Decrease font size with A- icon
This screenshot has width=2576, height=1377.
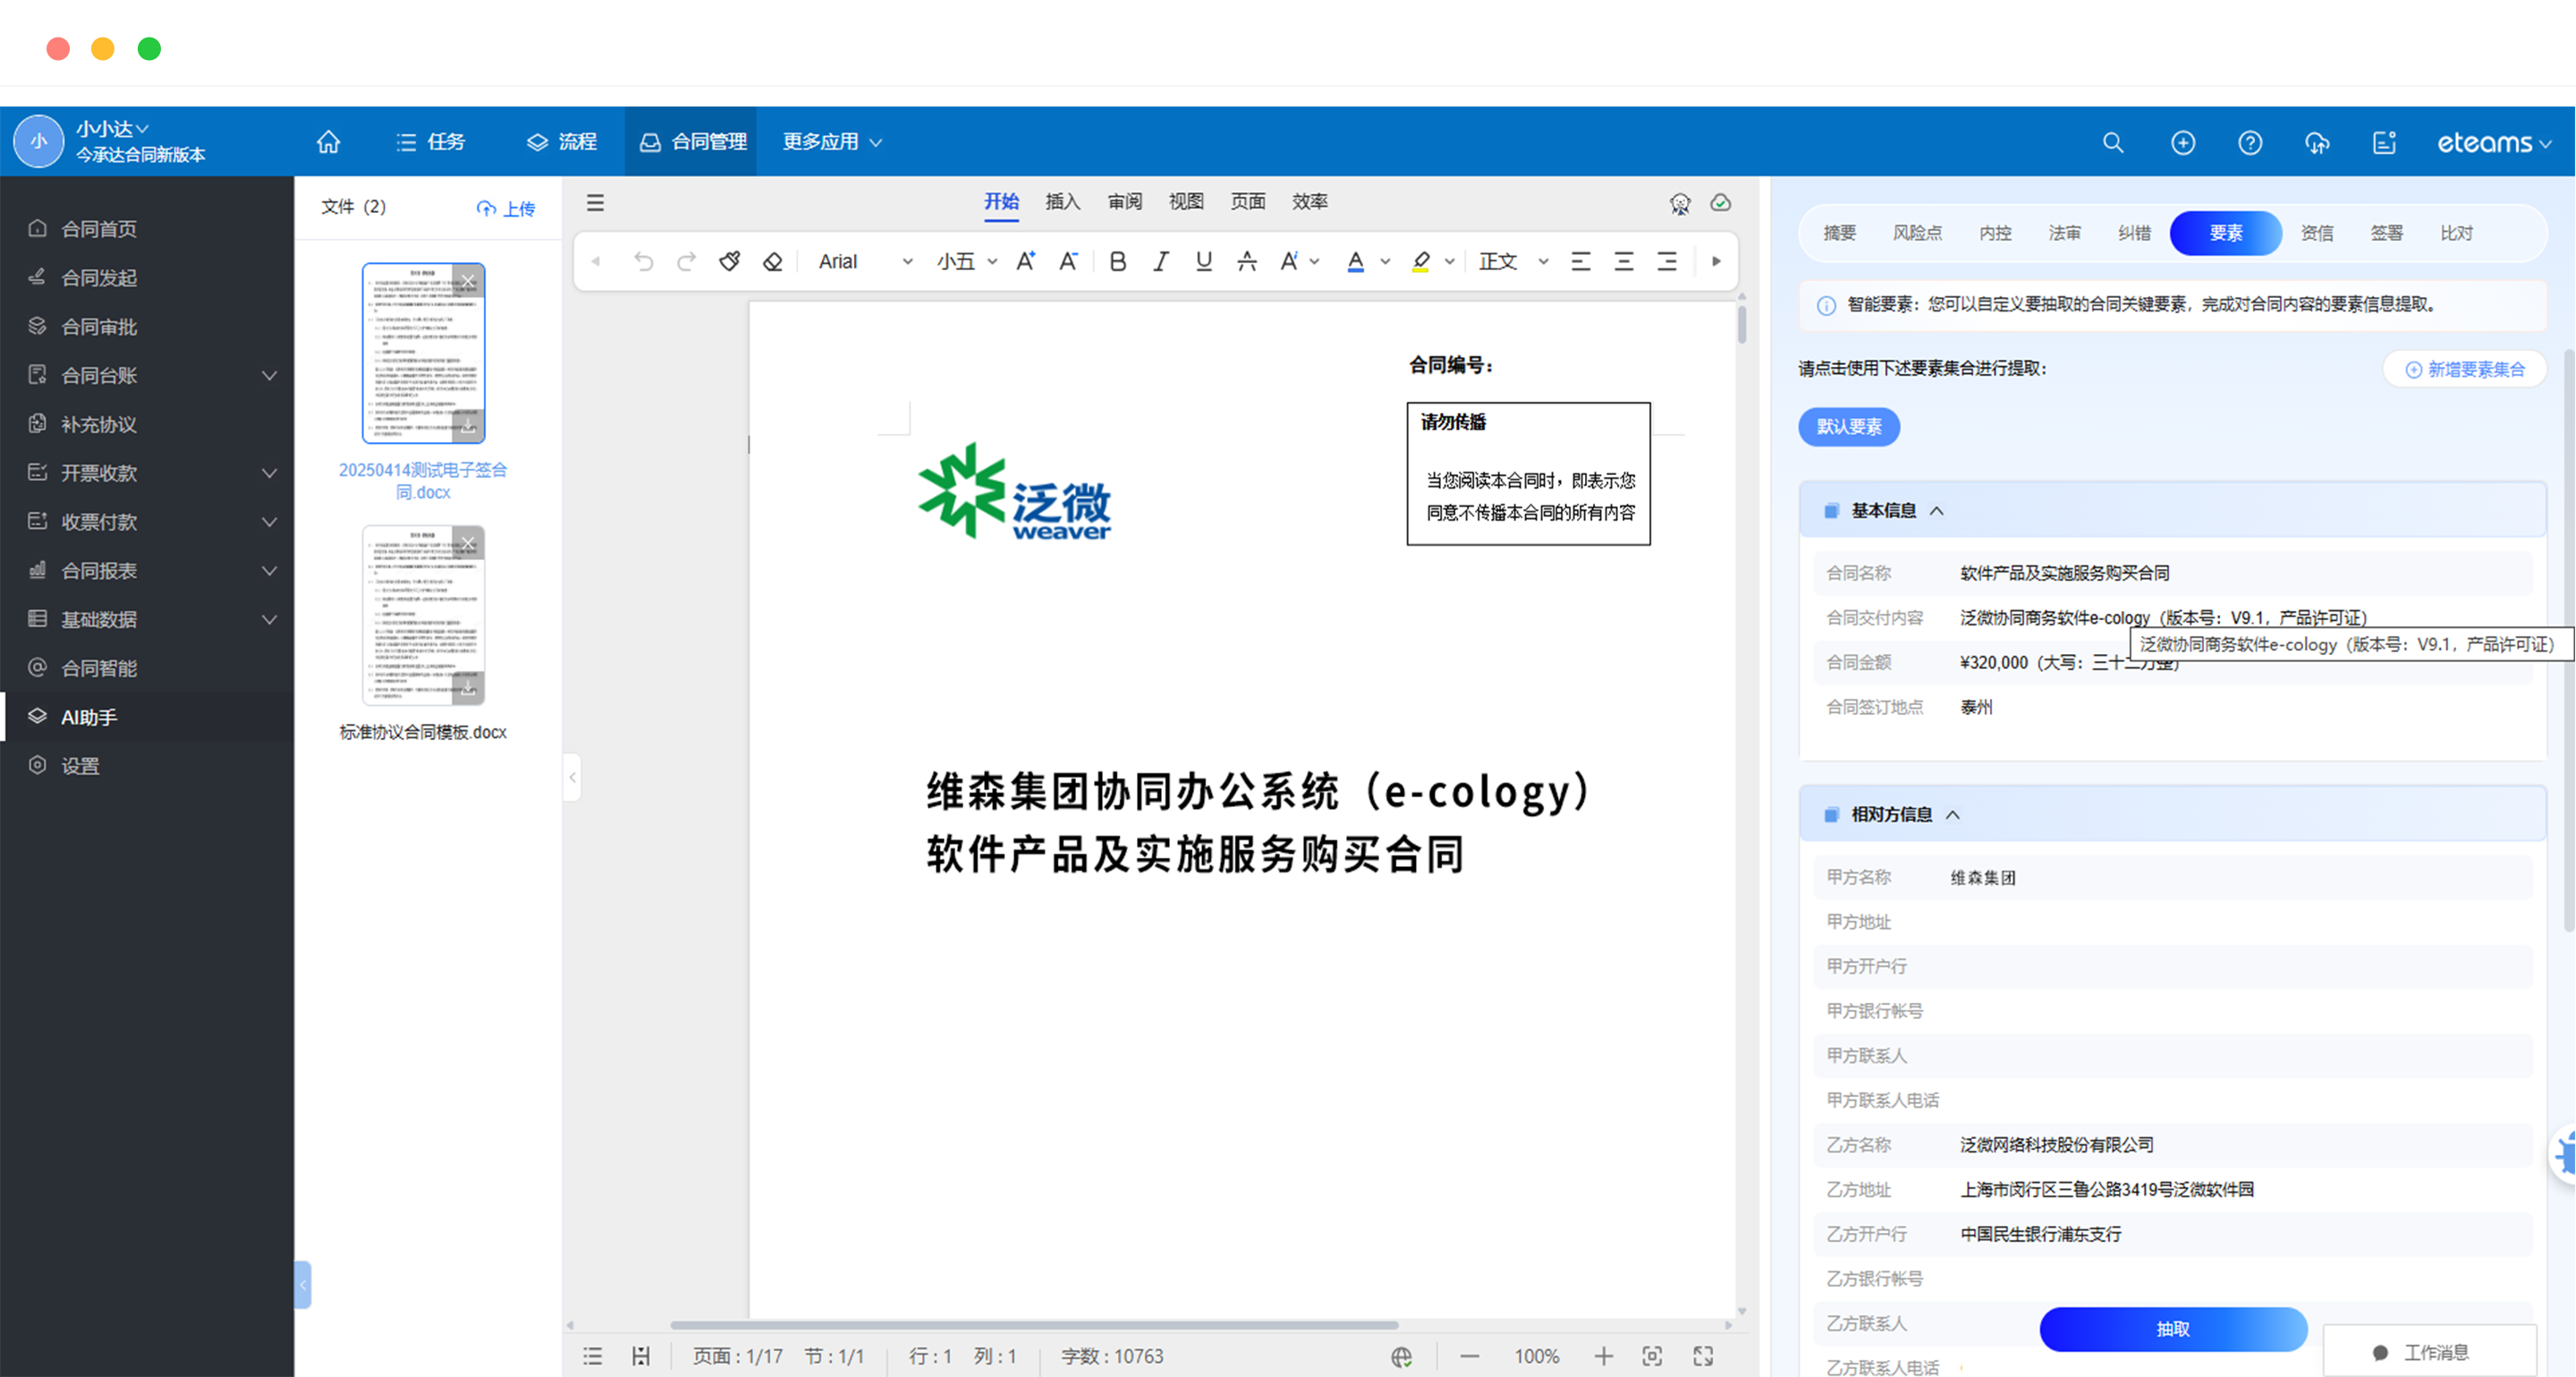coord(1068,261)
